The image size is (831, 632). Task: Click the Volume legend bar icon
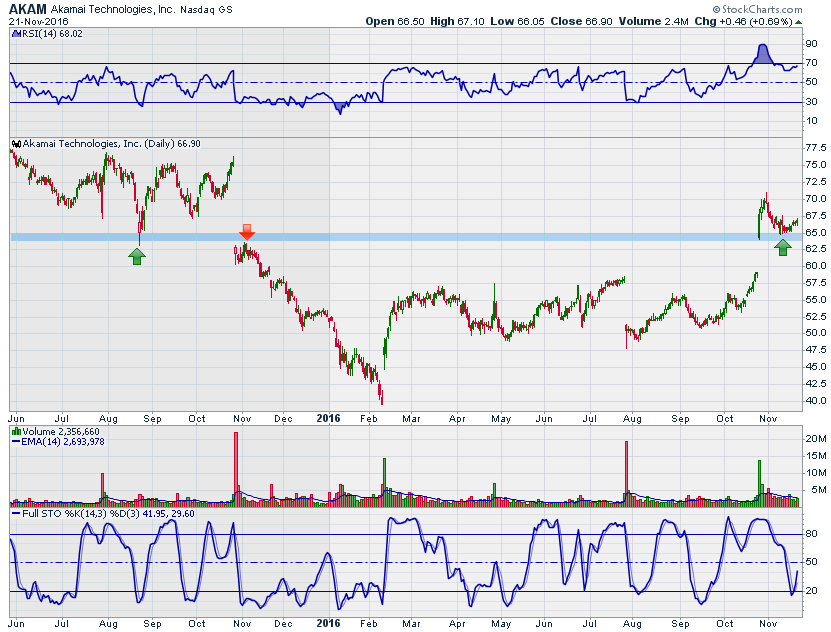tap(15, 431)
